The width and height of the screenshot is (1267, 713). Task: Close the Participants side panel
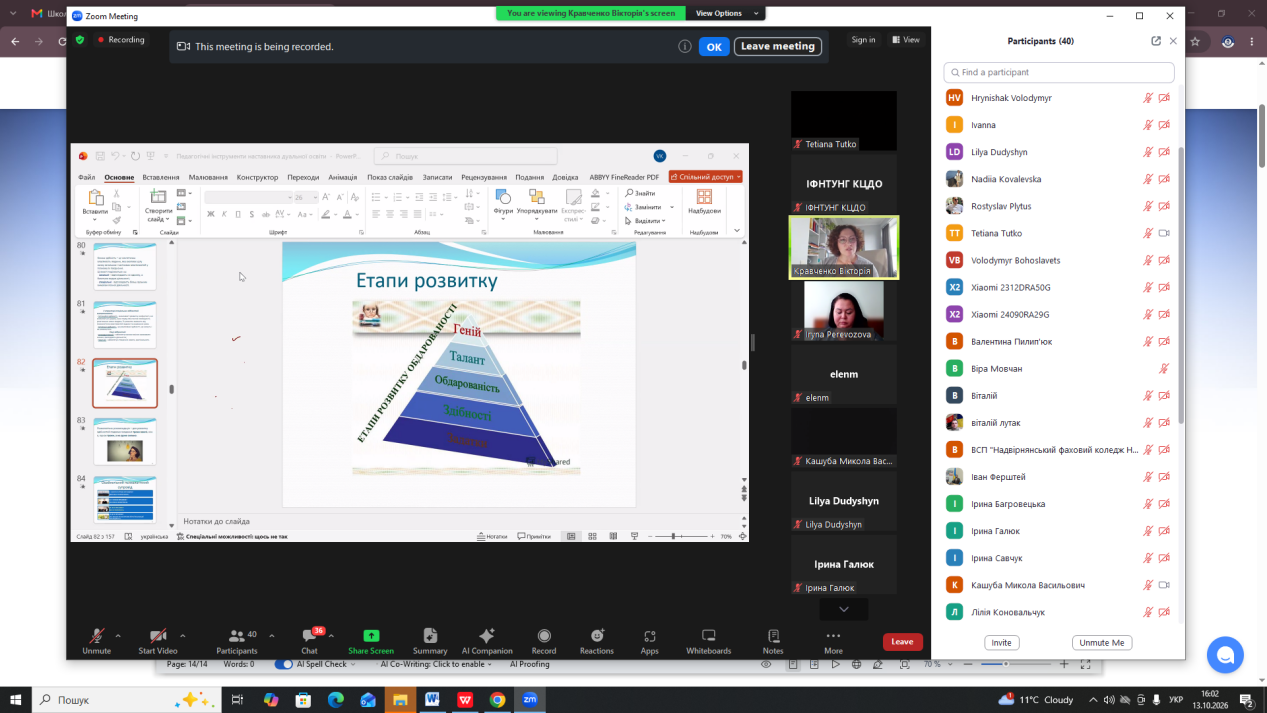1173,41
